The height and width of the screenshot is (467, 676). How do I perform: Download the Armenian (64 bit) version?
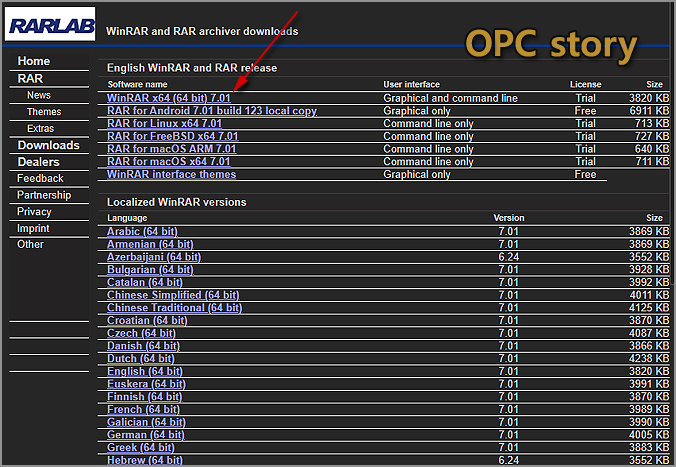click(x=150, y=244)
